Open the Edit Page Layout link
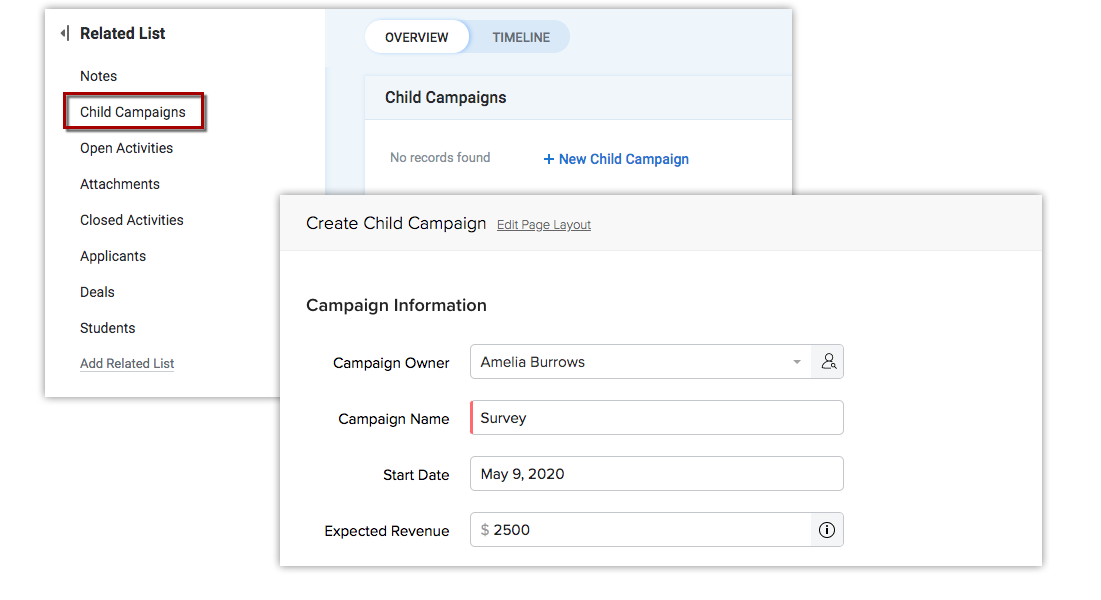 [544, 225]
